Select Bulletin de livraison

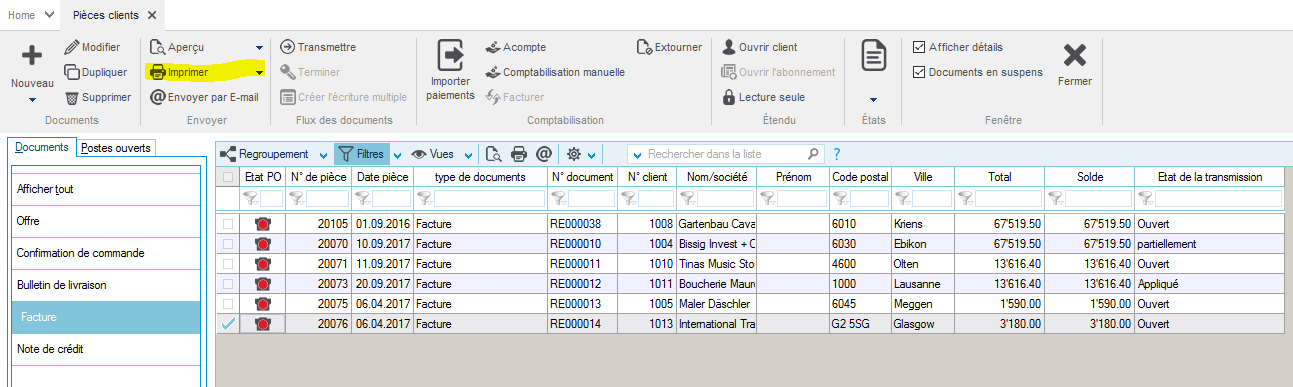pos(105,285)
